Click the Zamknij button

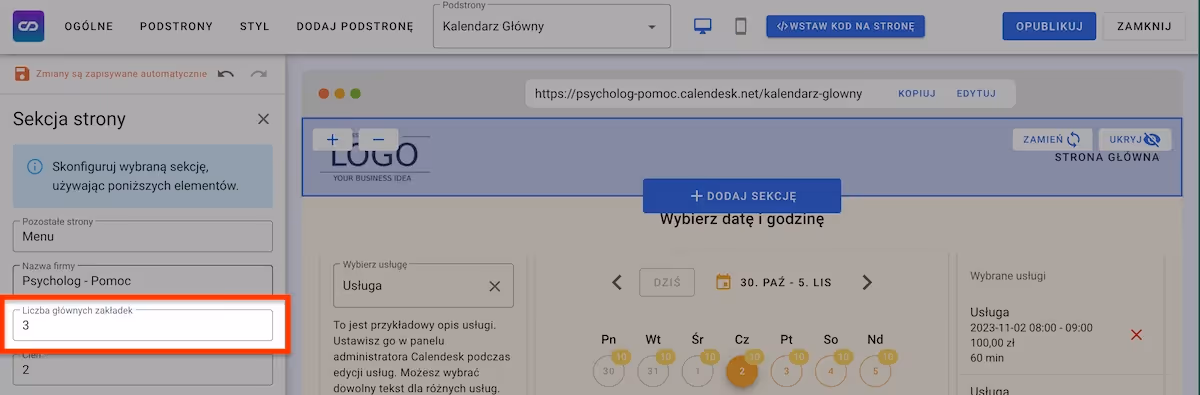click(x=1143, y=27)
